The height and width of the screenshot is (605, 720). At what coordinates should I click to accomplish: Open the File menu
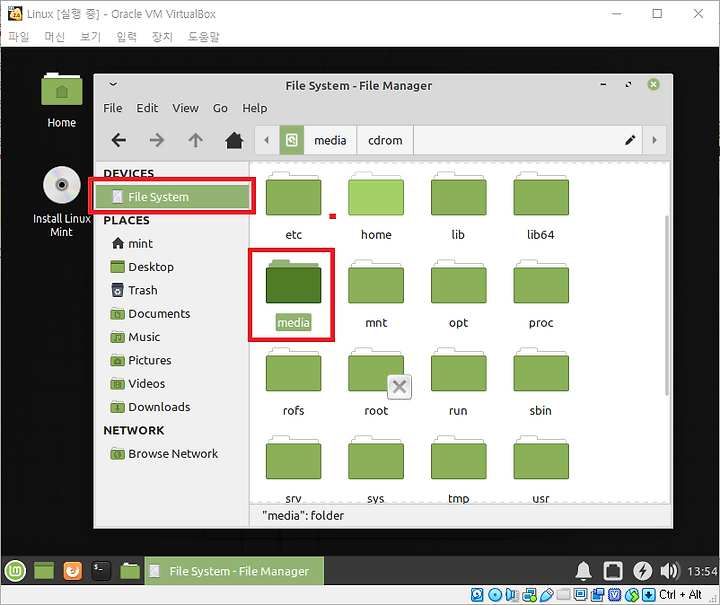[x=112, y=108]
